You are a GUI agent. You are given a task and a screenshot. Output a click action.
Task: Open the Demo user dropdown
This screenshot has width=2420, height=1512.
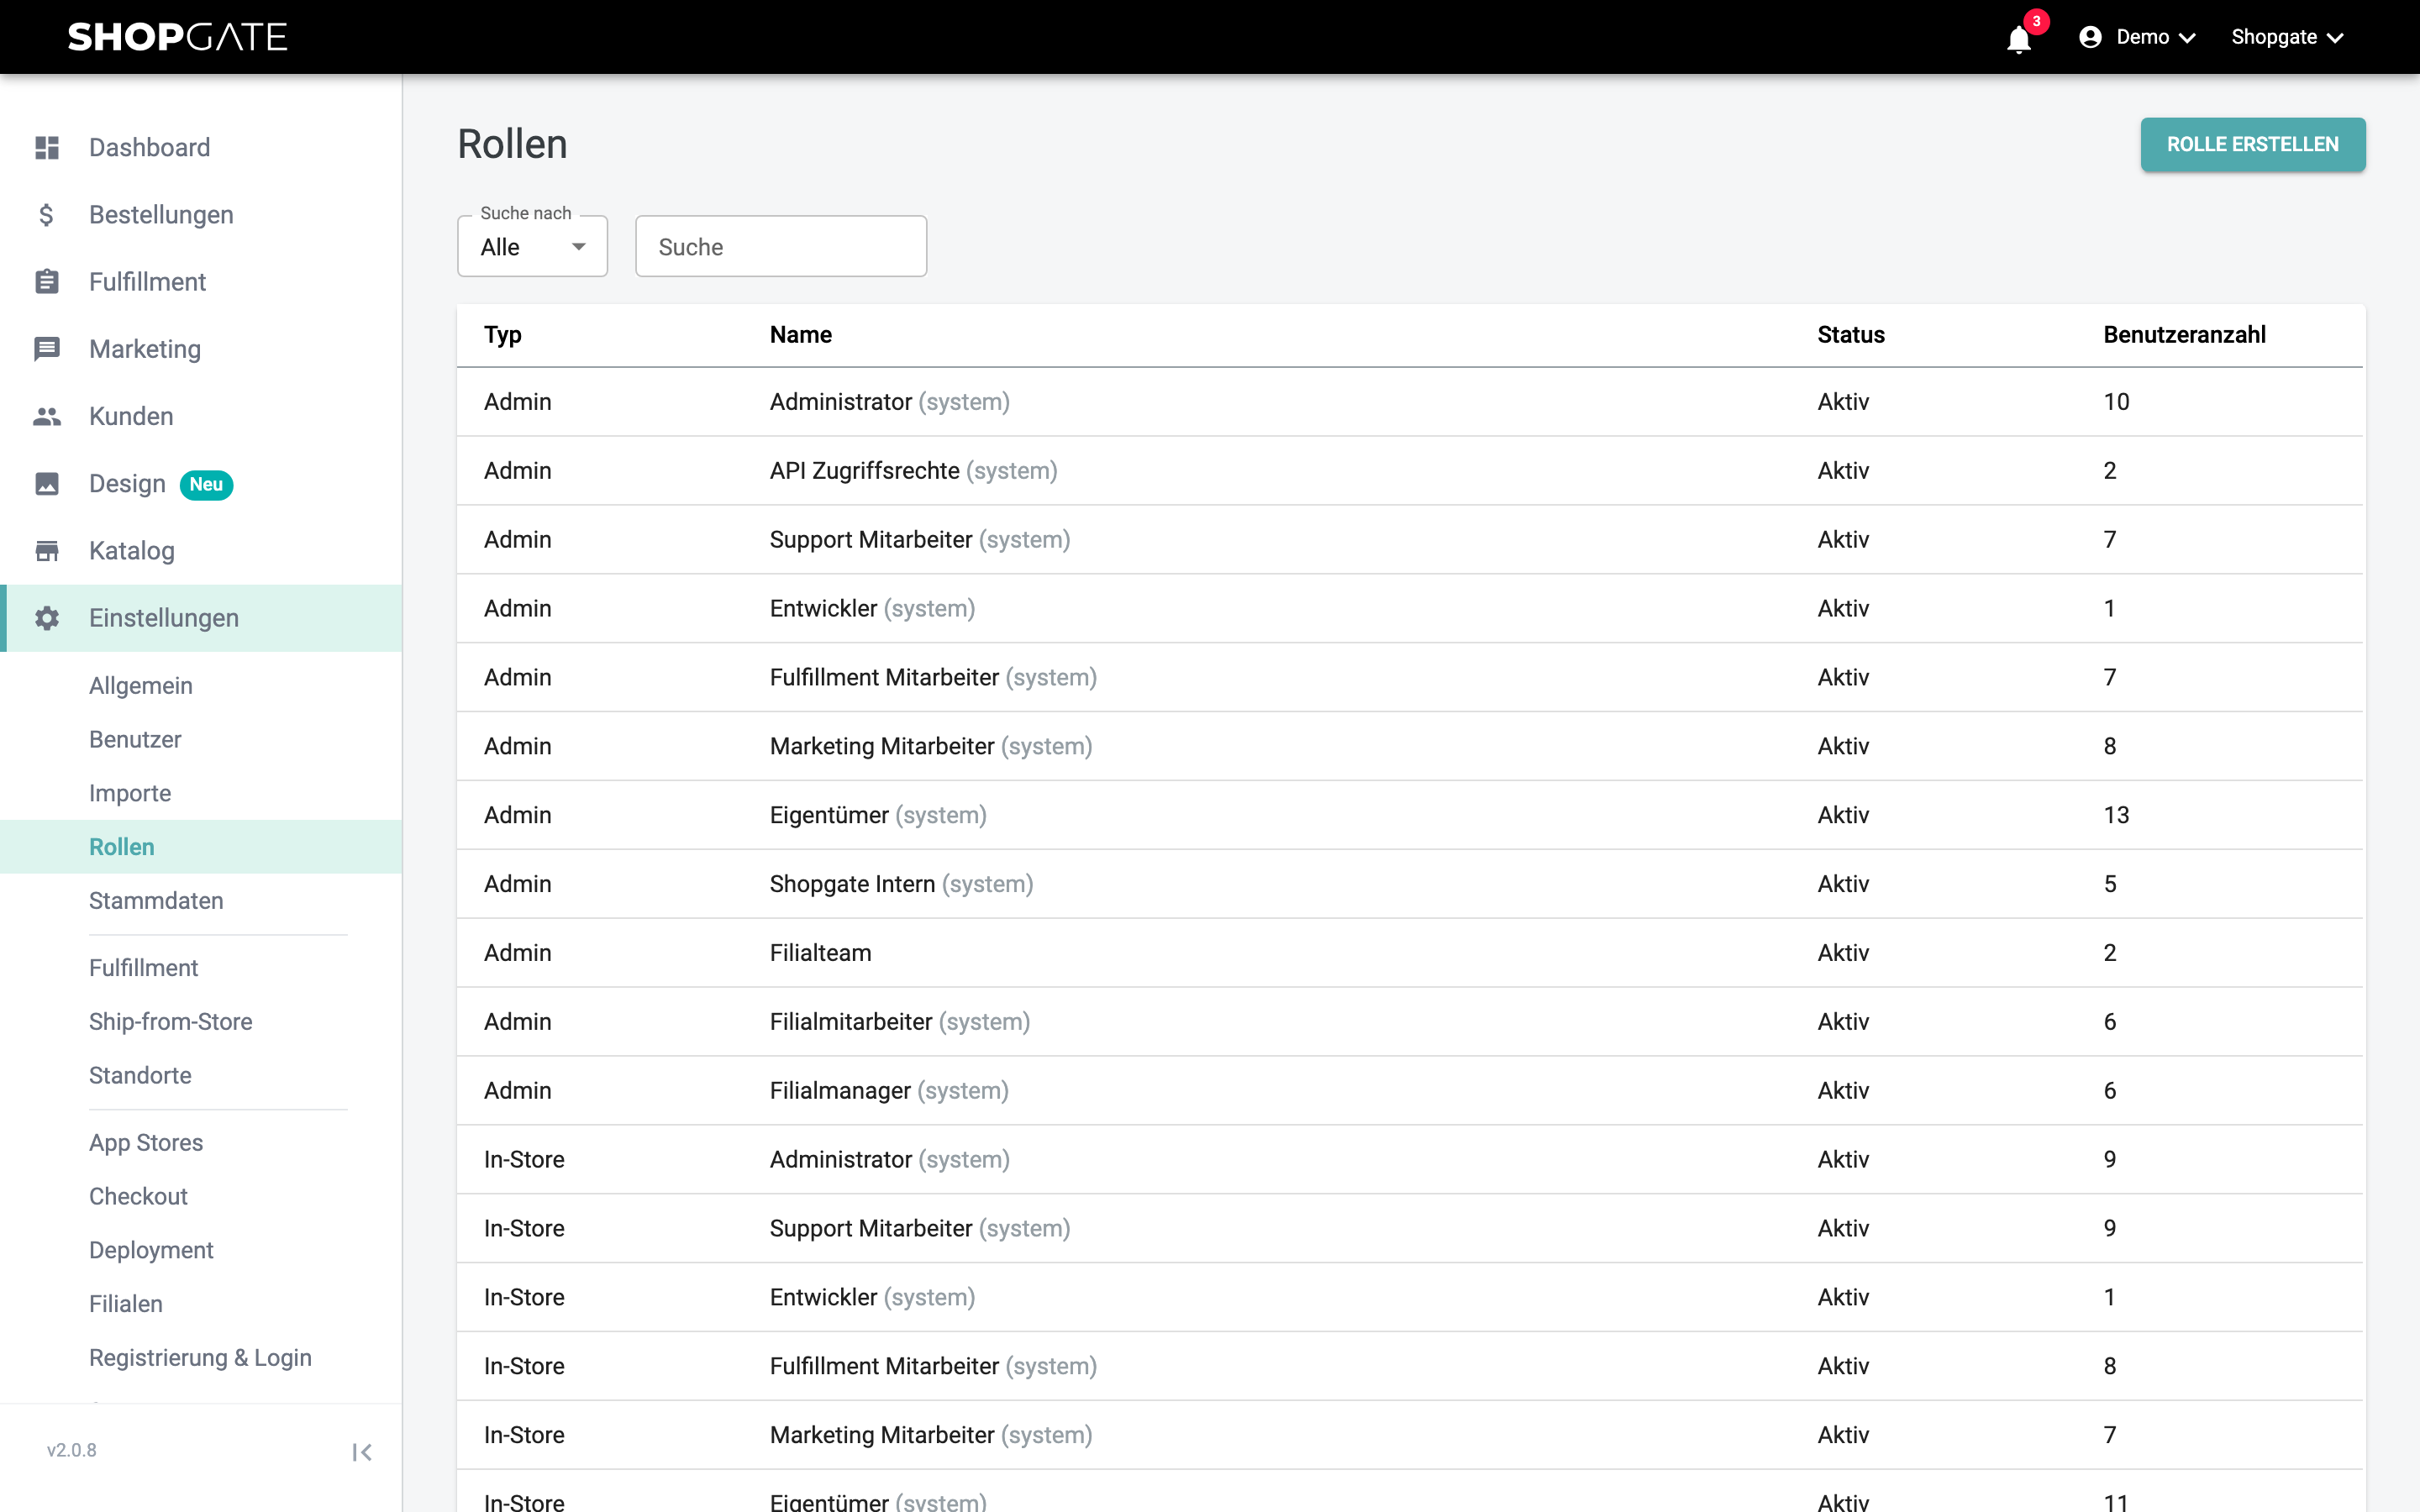[2138, 37]
